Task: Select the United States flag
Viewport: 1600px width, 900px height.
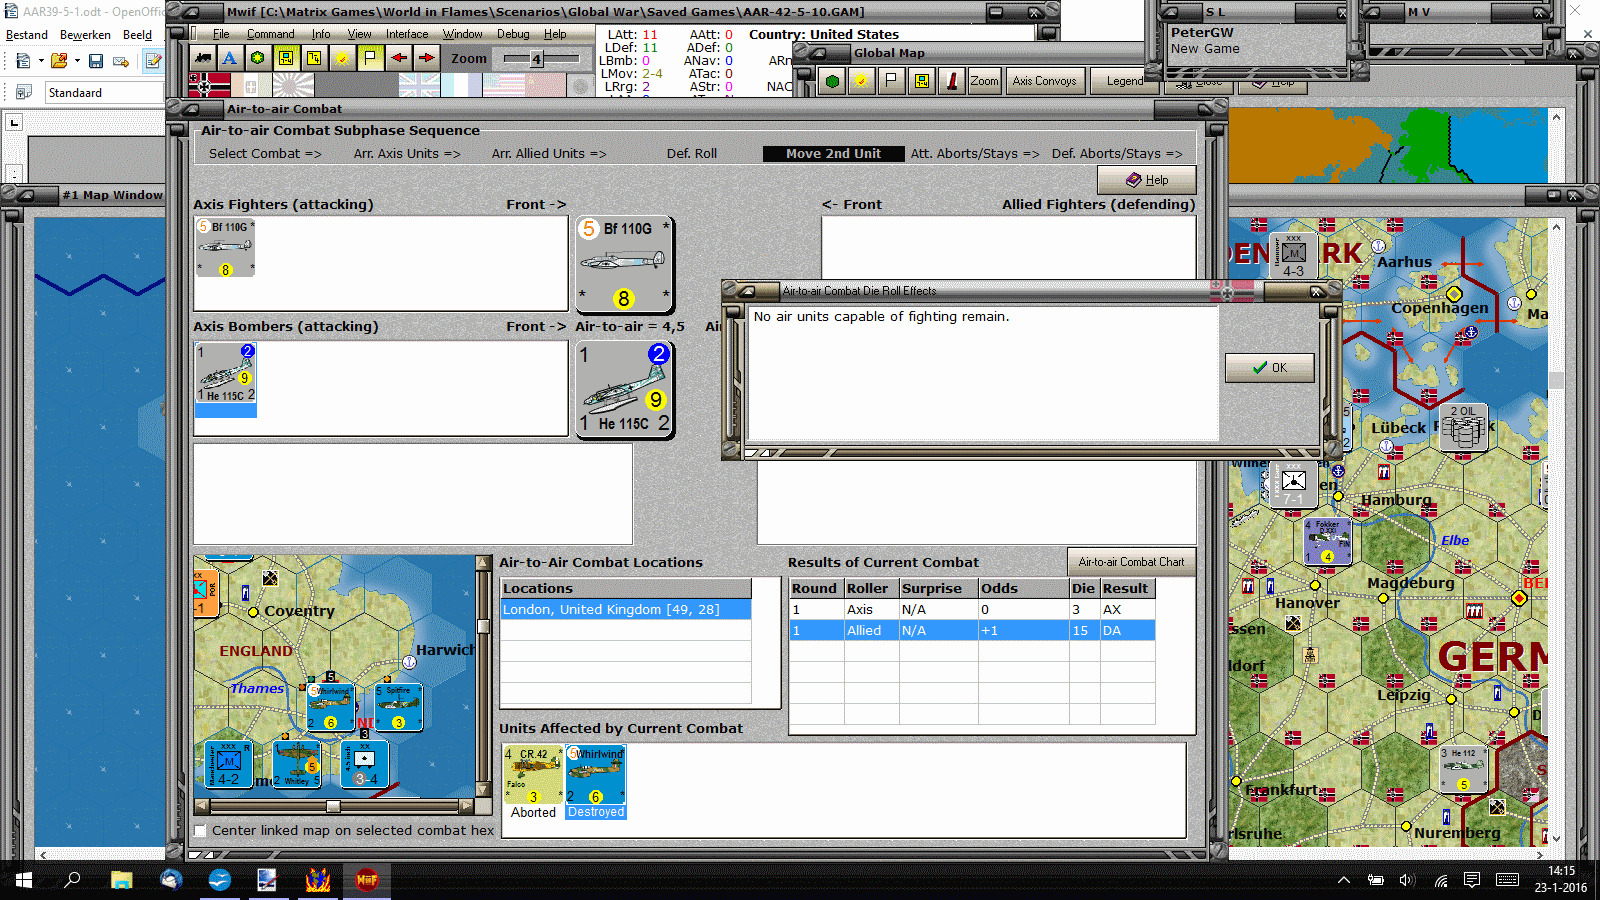Action: [x=503, y=85]
